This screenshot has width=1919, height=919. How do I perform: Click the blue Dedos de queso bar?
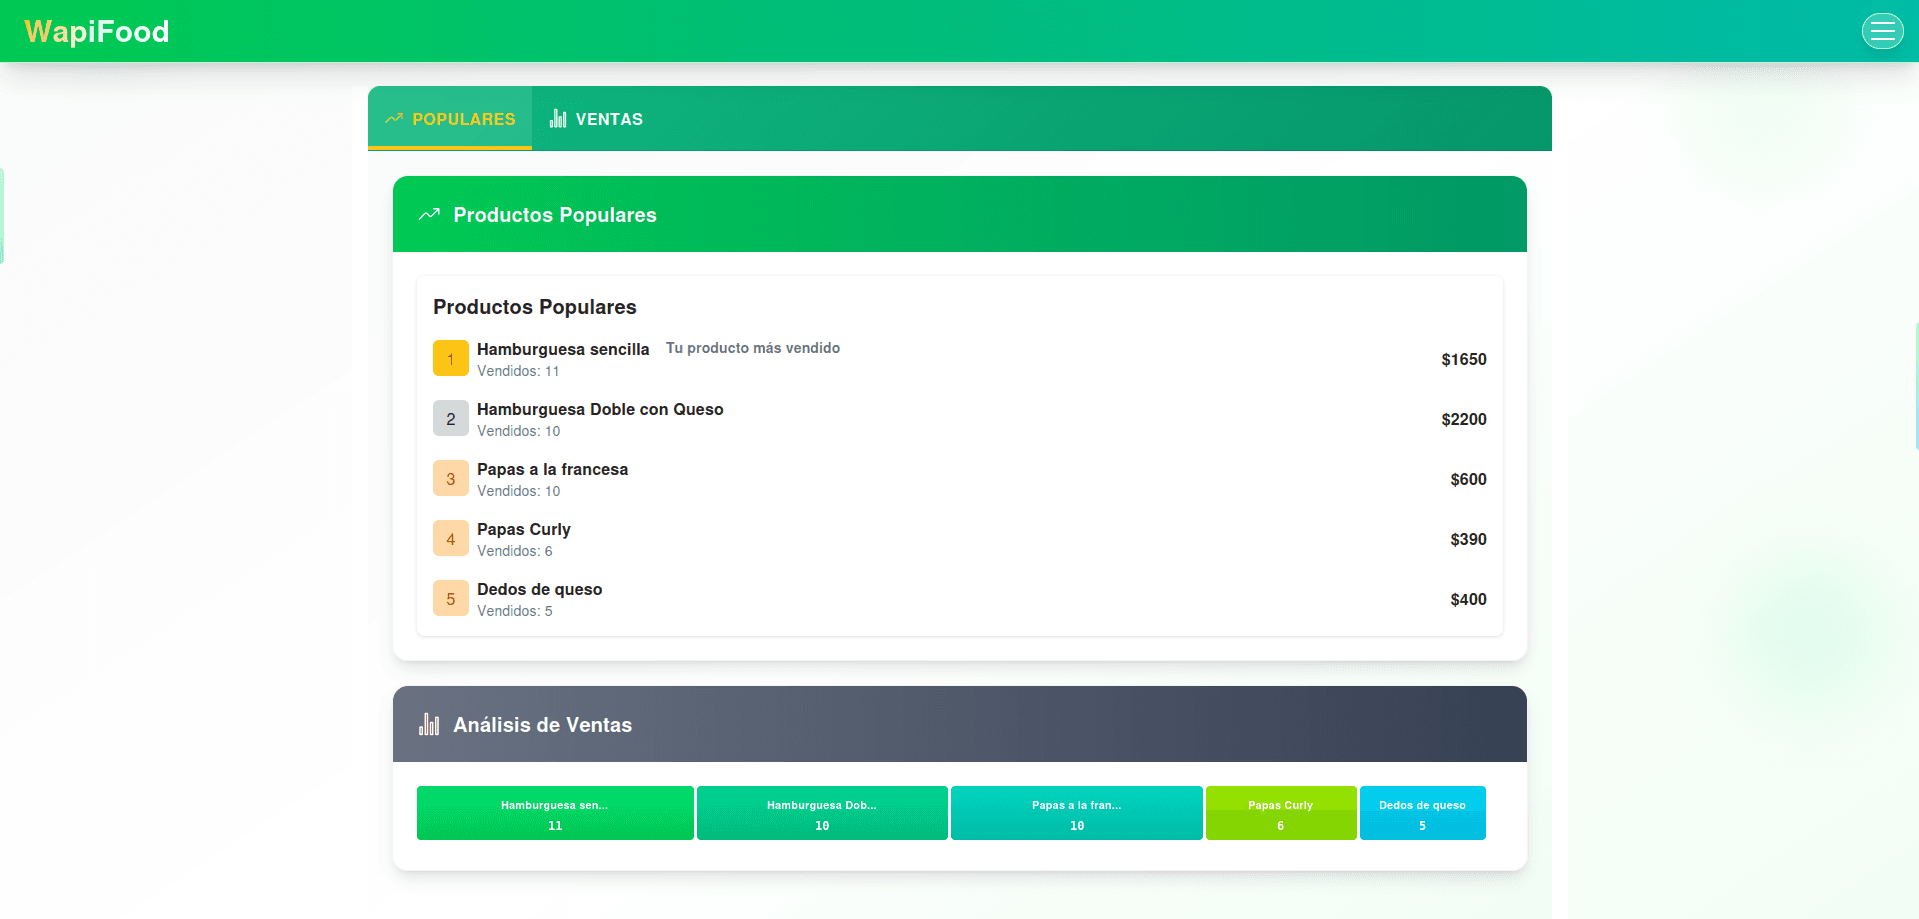[1422, 813]
